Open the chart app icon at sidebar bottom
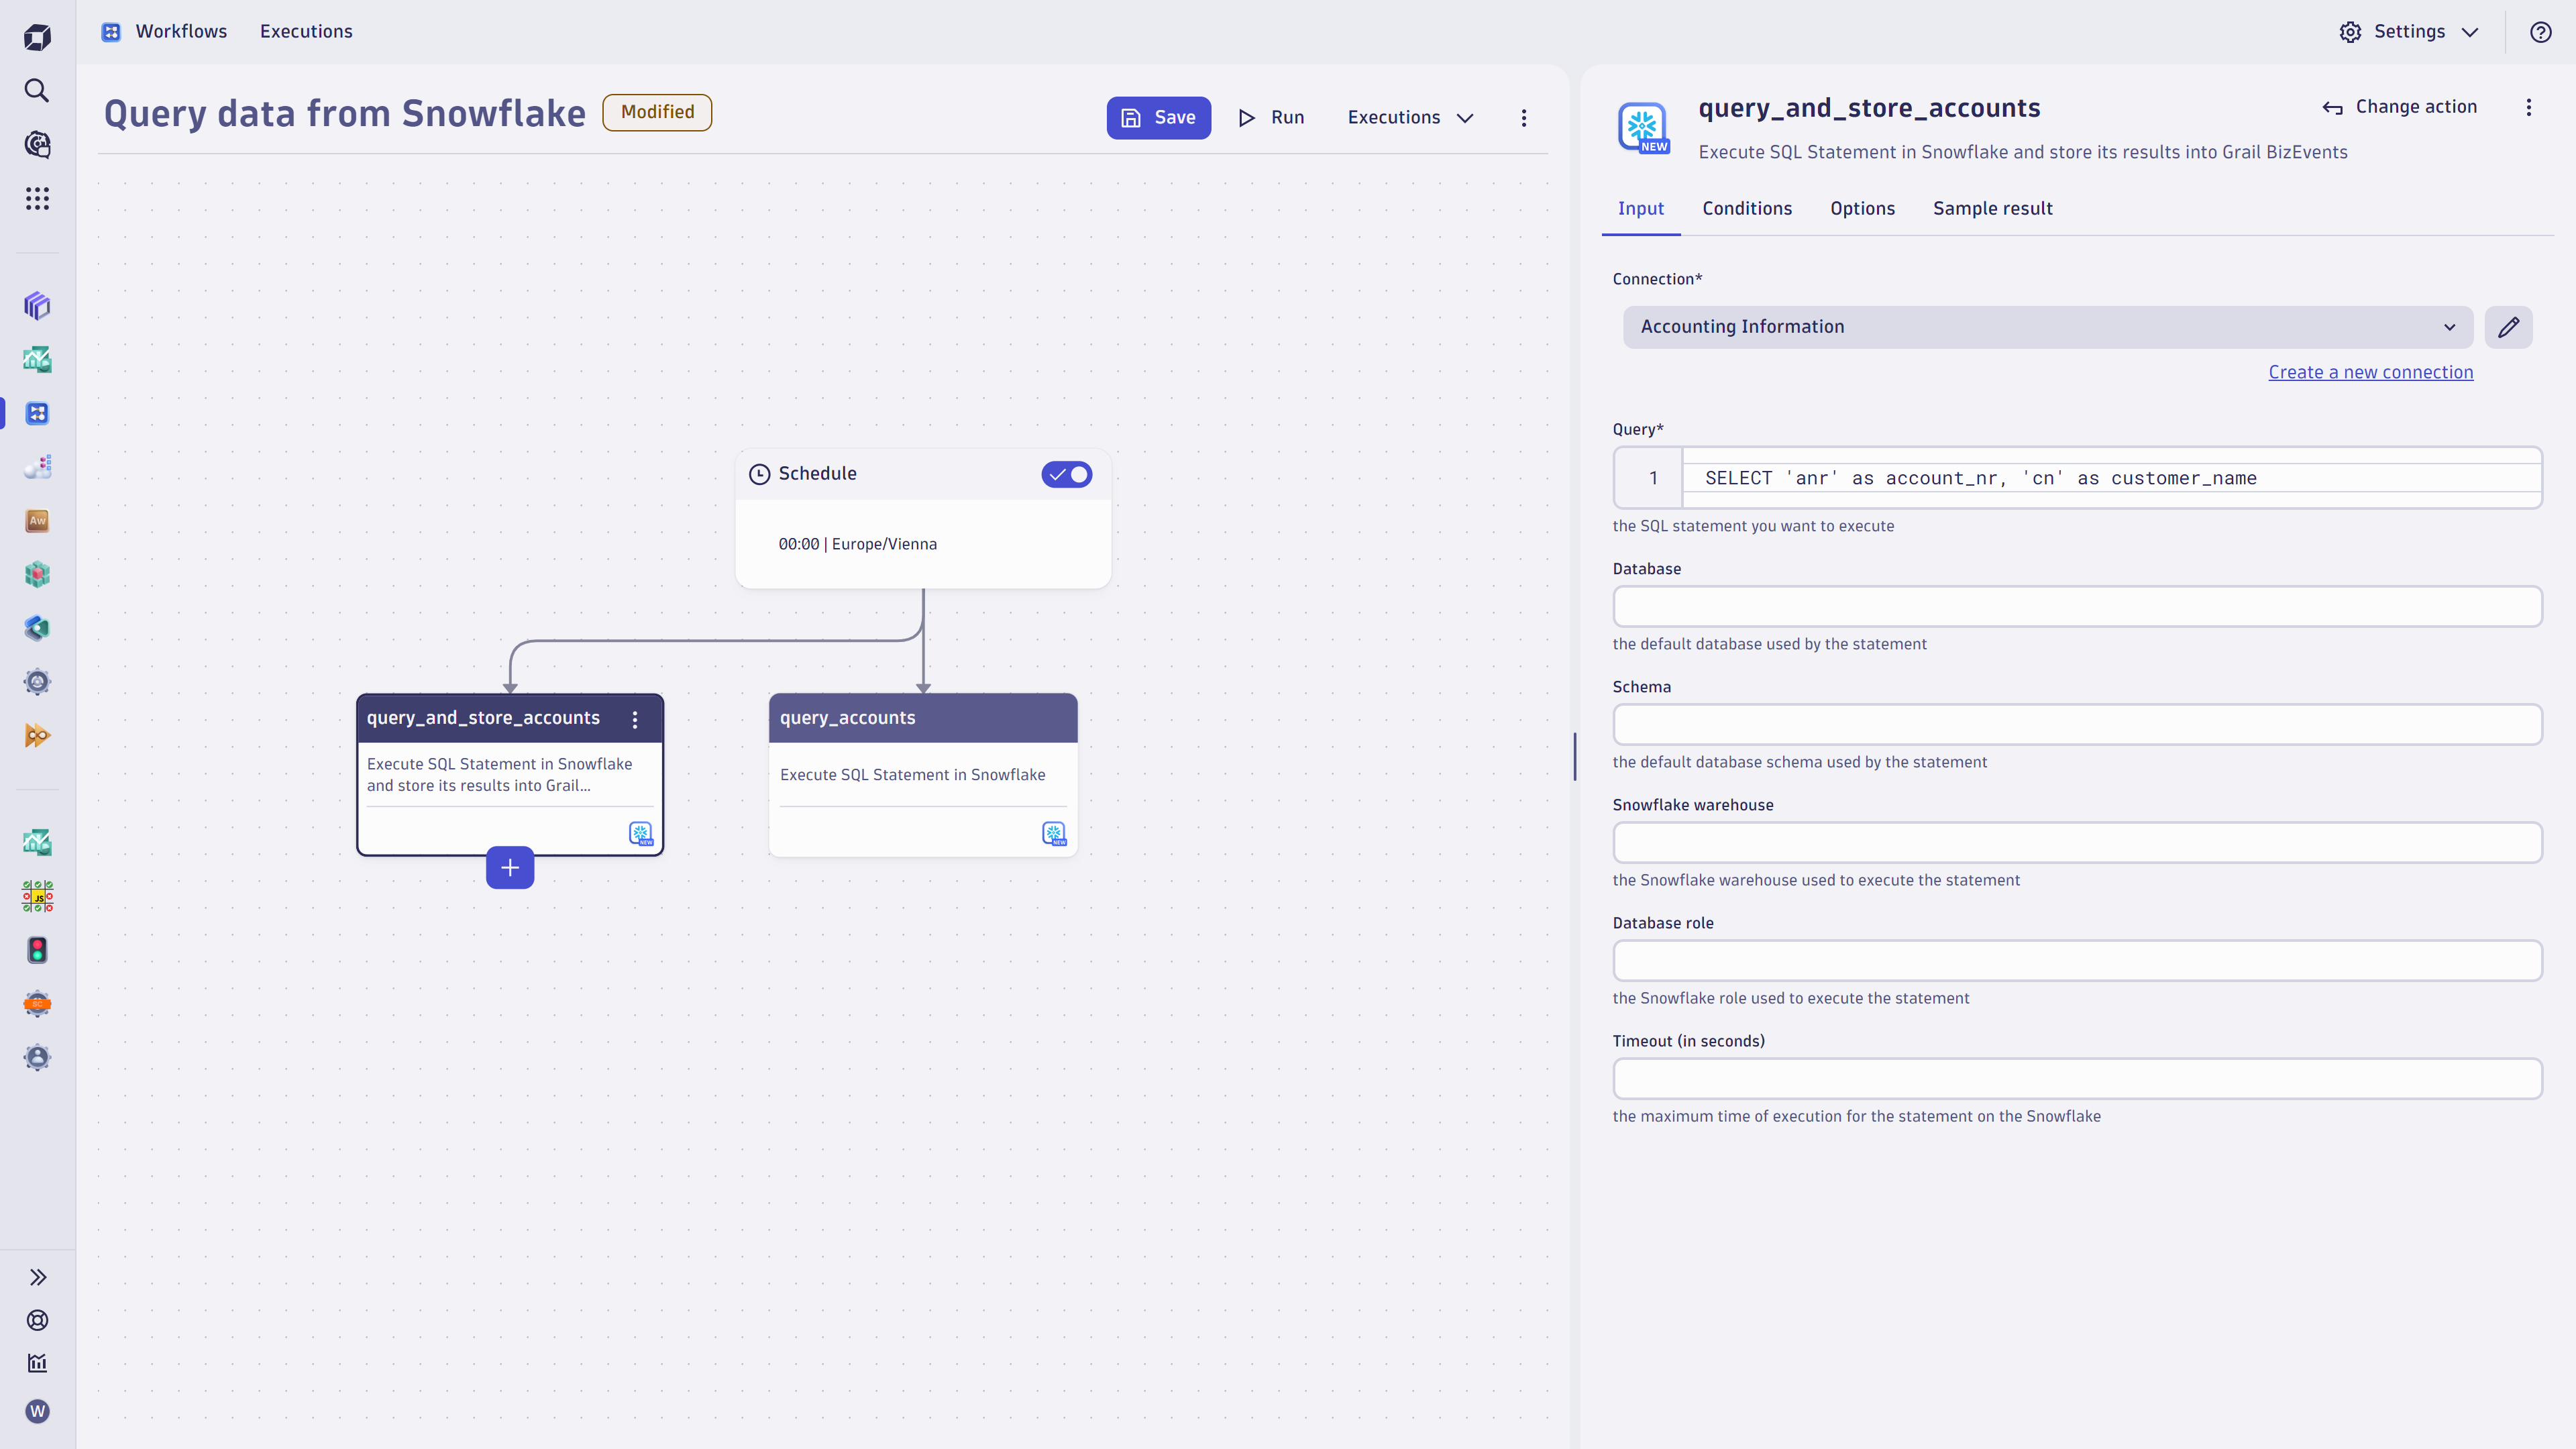2576x1449 pixels. [x=37, y=1362]
